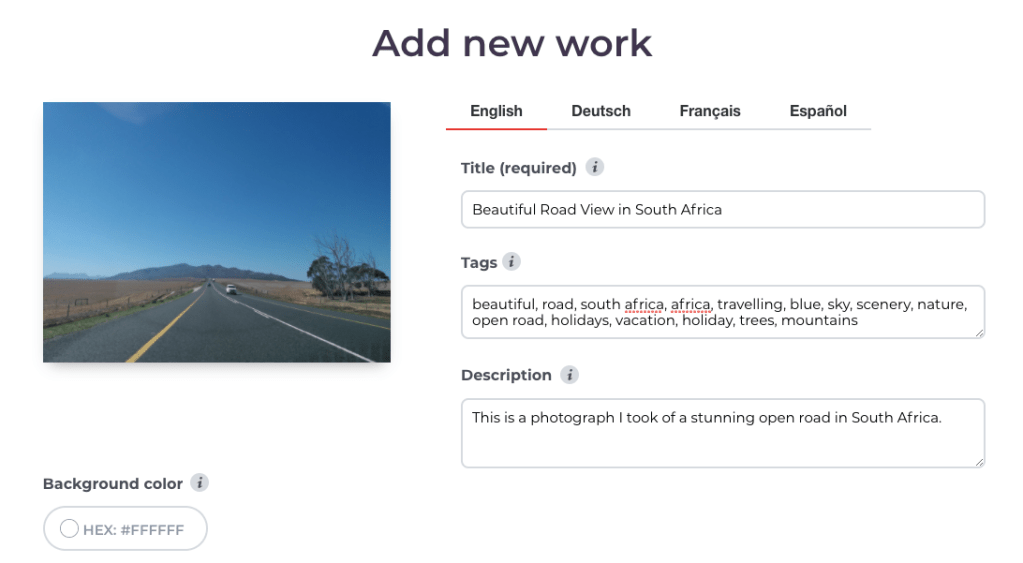Screen dimensions: 1023x563
Task: Open the Description info tooltip icon
Action: pyautogui.click(x=569, y=375)
